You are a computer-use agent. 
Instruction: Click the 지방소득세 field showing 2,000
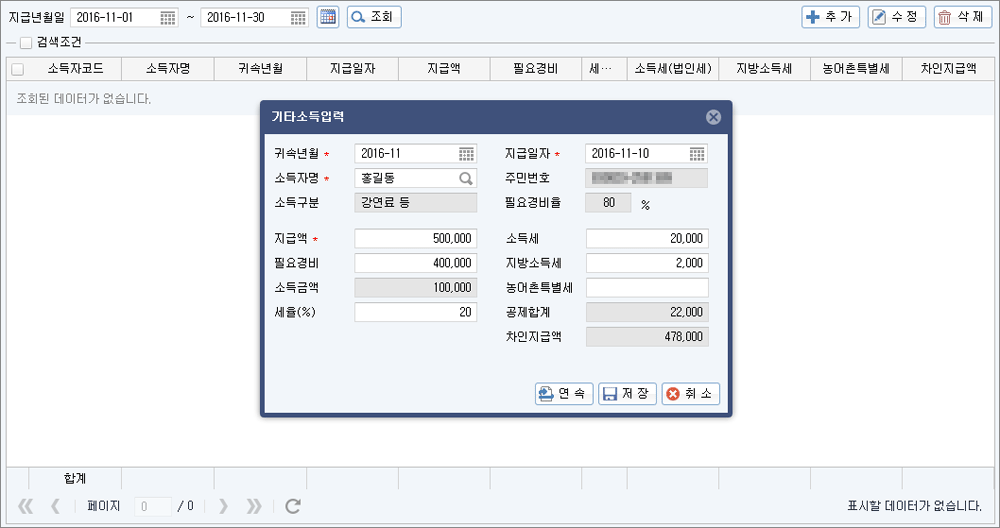pyautogui.click(x=647, y=263)
